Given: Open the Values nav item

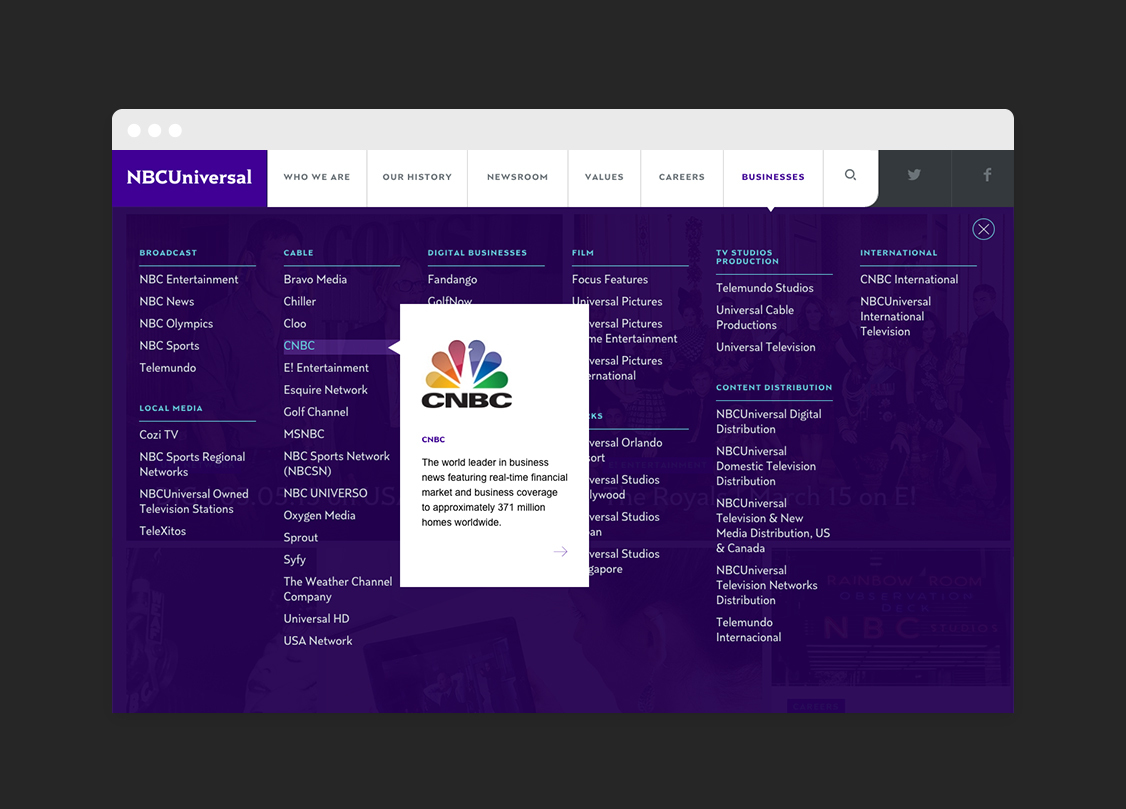Looking at the screenshot, I should [x=604, y=177].
